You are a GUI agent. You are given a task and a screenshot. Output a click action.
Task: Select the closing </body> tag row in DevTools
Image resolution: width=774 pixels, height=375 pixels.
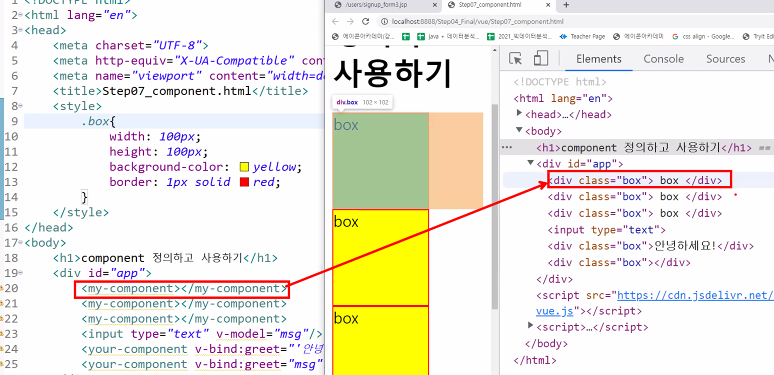(546, 343)
